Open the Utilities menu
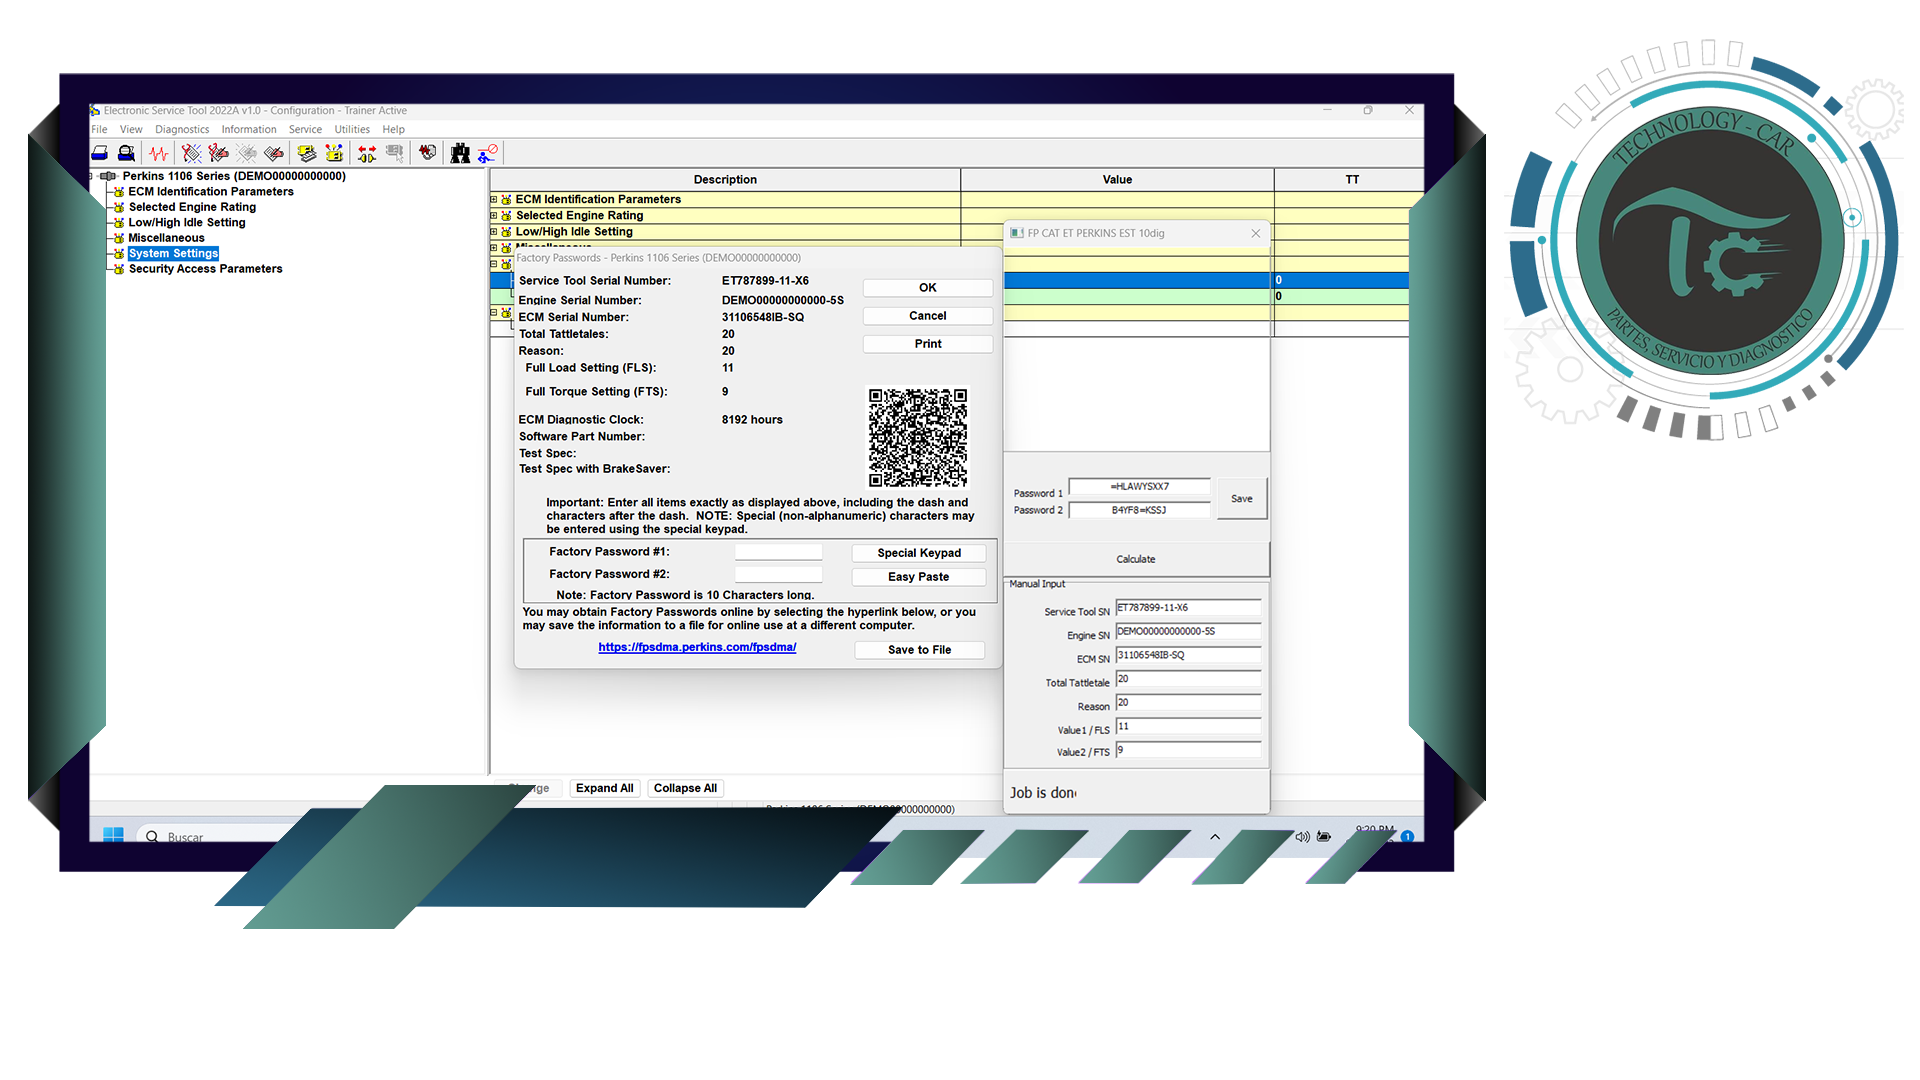This screenshot has height=1080, width=1920. (x=352, y=129)
